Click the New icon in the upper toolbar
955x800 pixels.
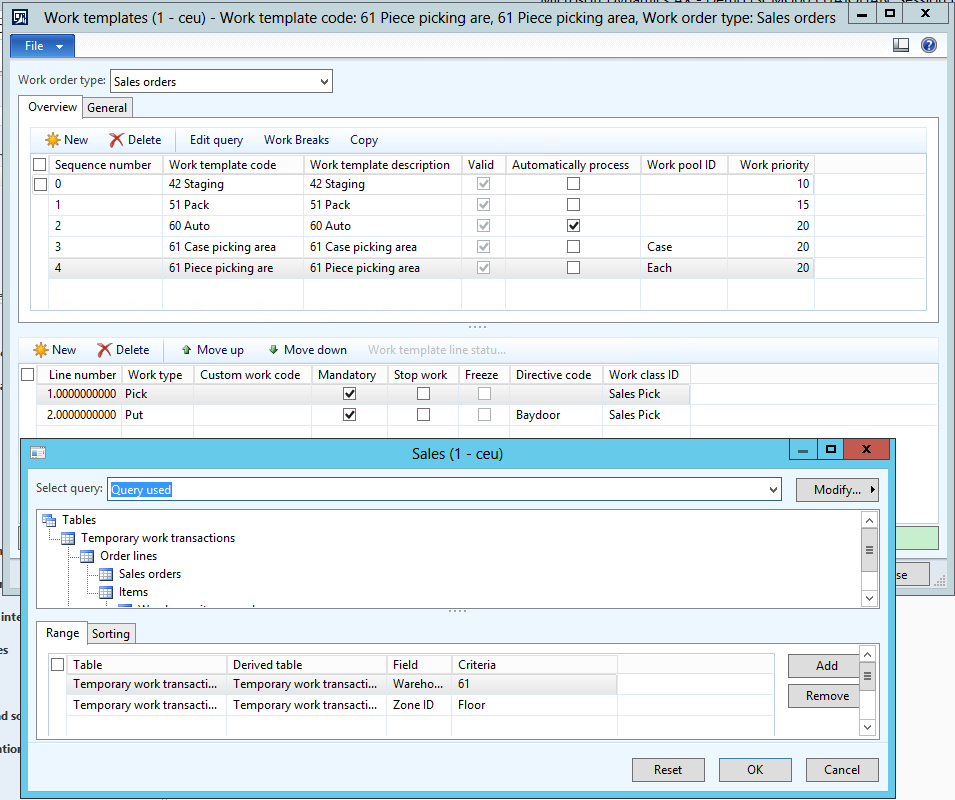coord(53,140)
